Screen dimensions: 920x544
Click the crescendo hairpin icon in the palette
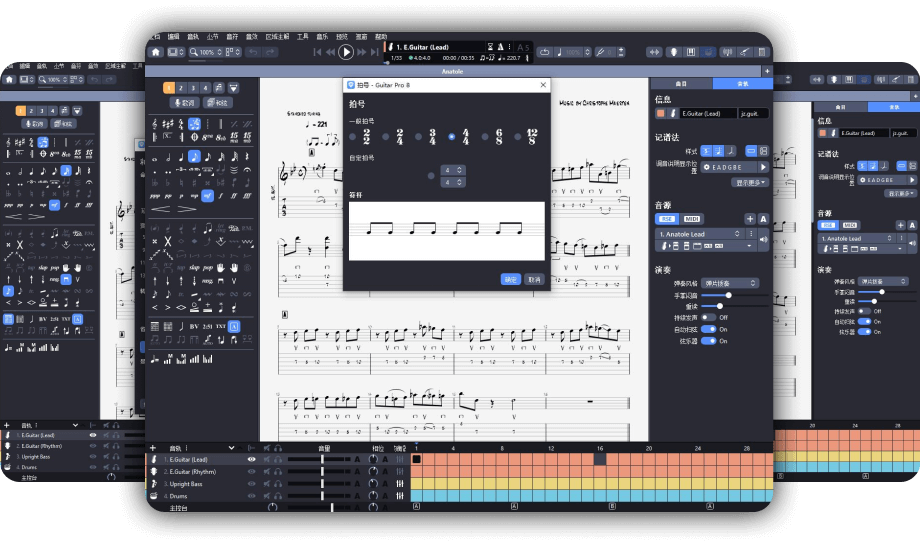[x=160, y=209]
